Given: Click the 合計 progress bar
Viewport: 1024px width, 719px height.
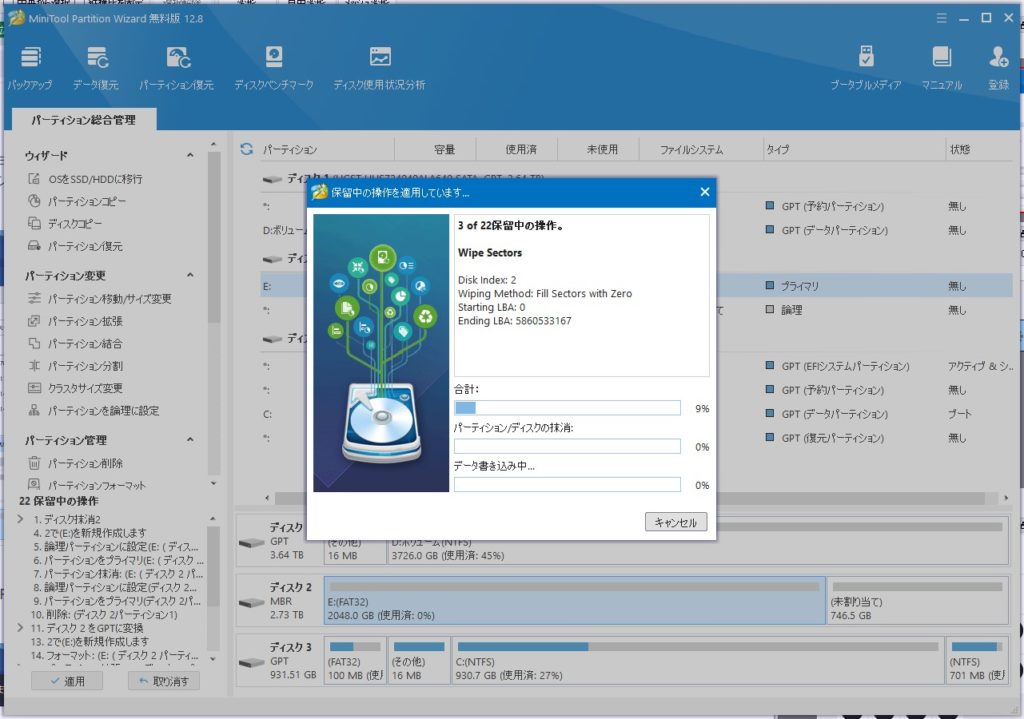Looking at the screenshot, I should coord(567,408).
